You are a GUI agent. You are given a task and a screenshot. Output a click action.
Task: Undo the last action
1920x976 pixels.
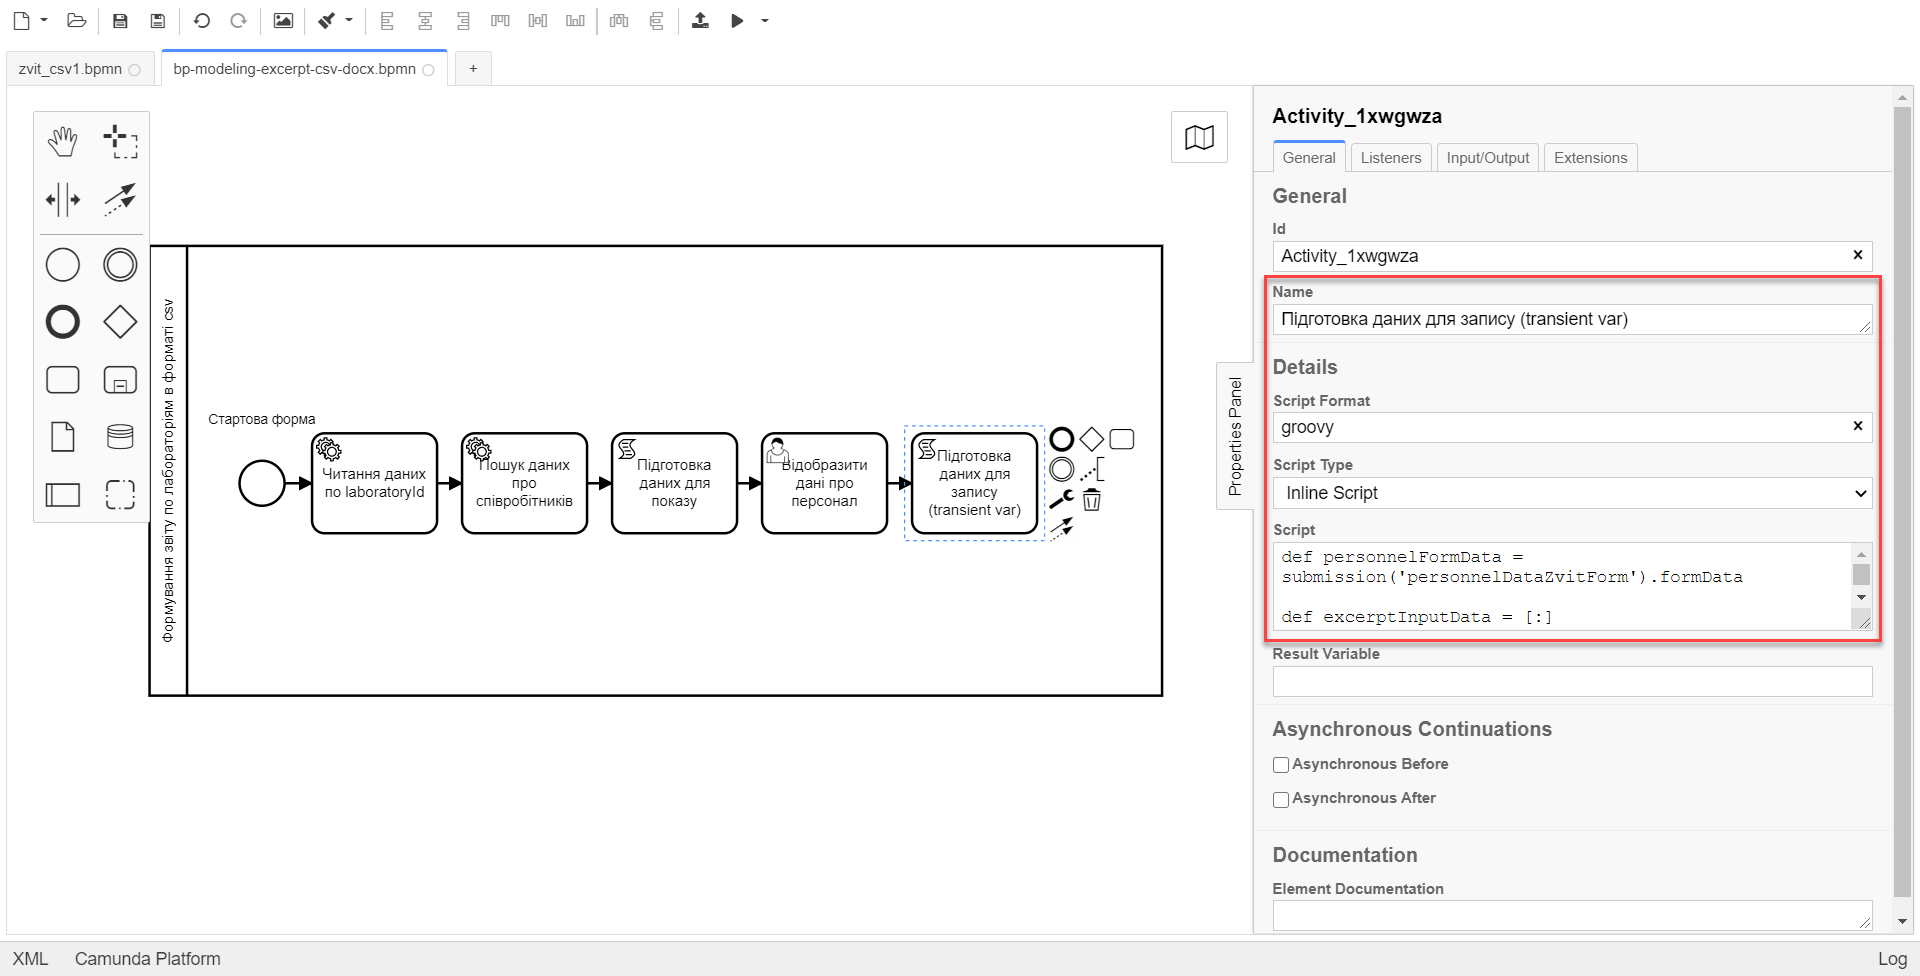[x=202, y=20]
